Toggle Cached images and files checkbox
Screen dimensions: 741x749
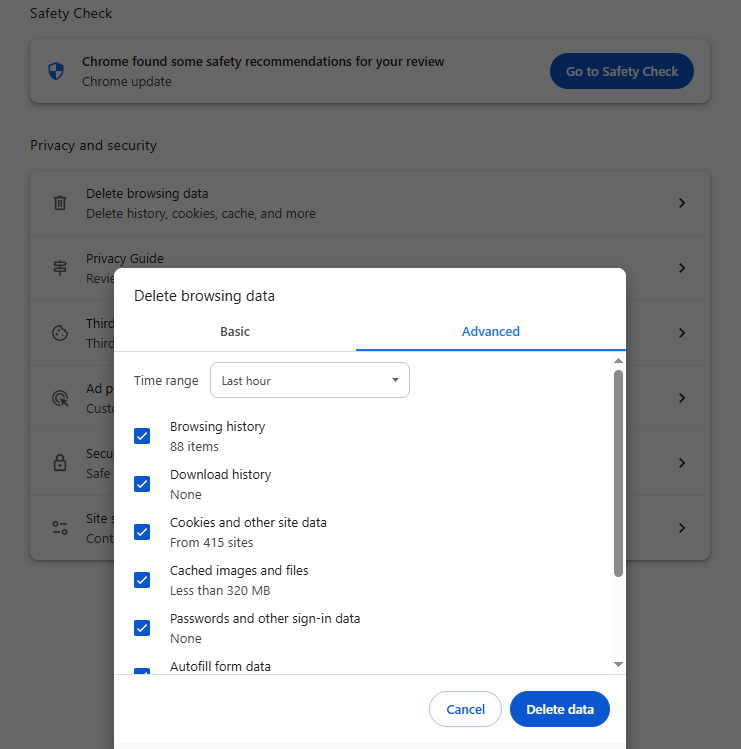click(x=142, y=580)
